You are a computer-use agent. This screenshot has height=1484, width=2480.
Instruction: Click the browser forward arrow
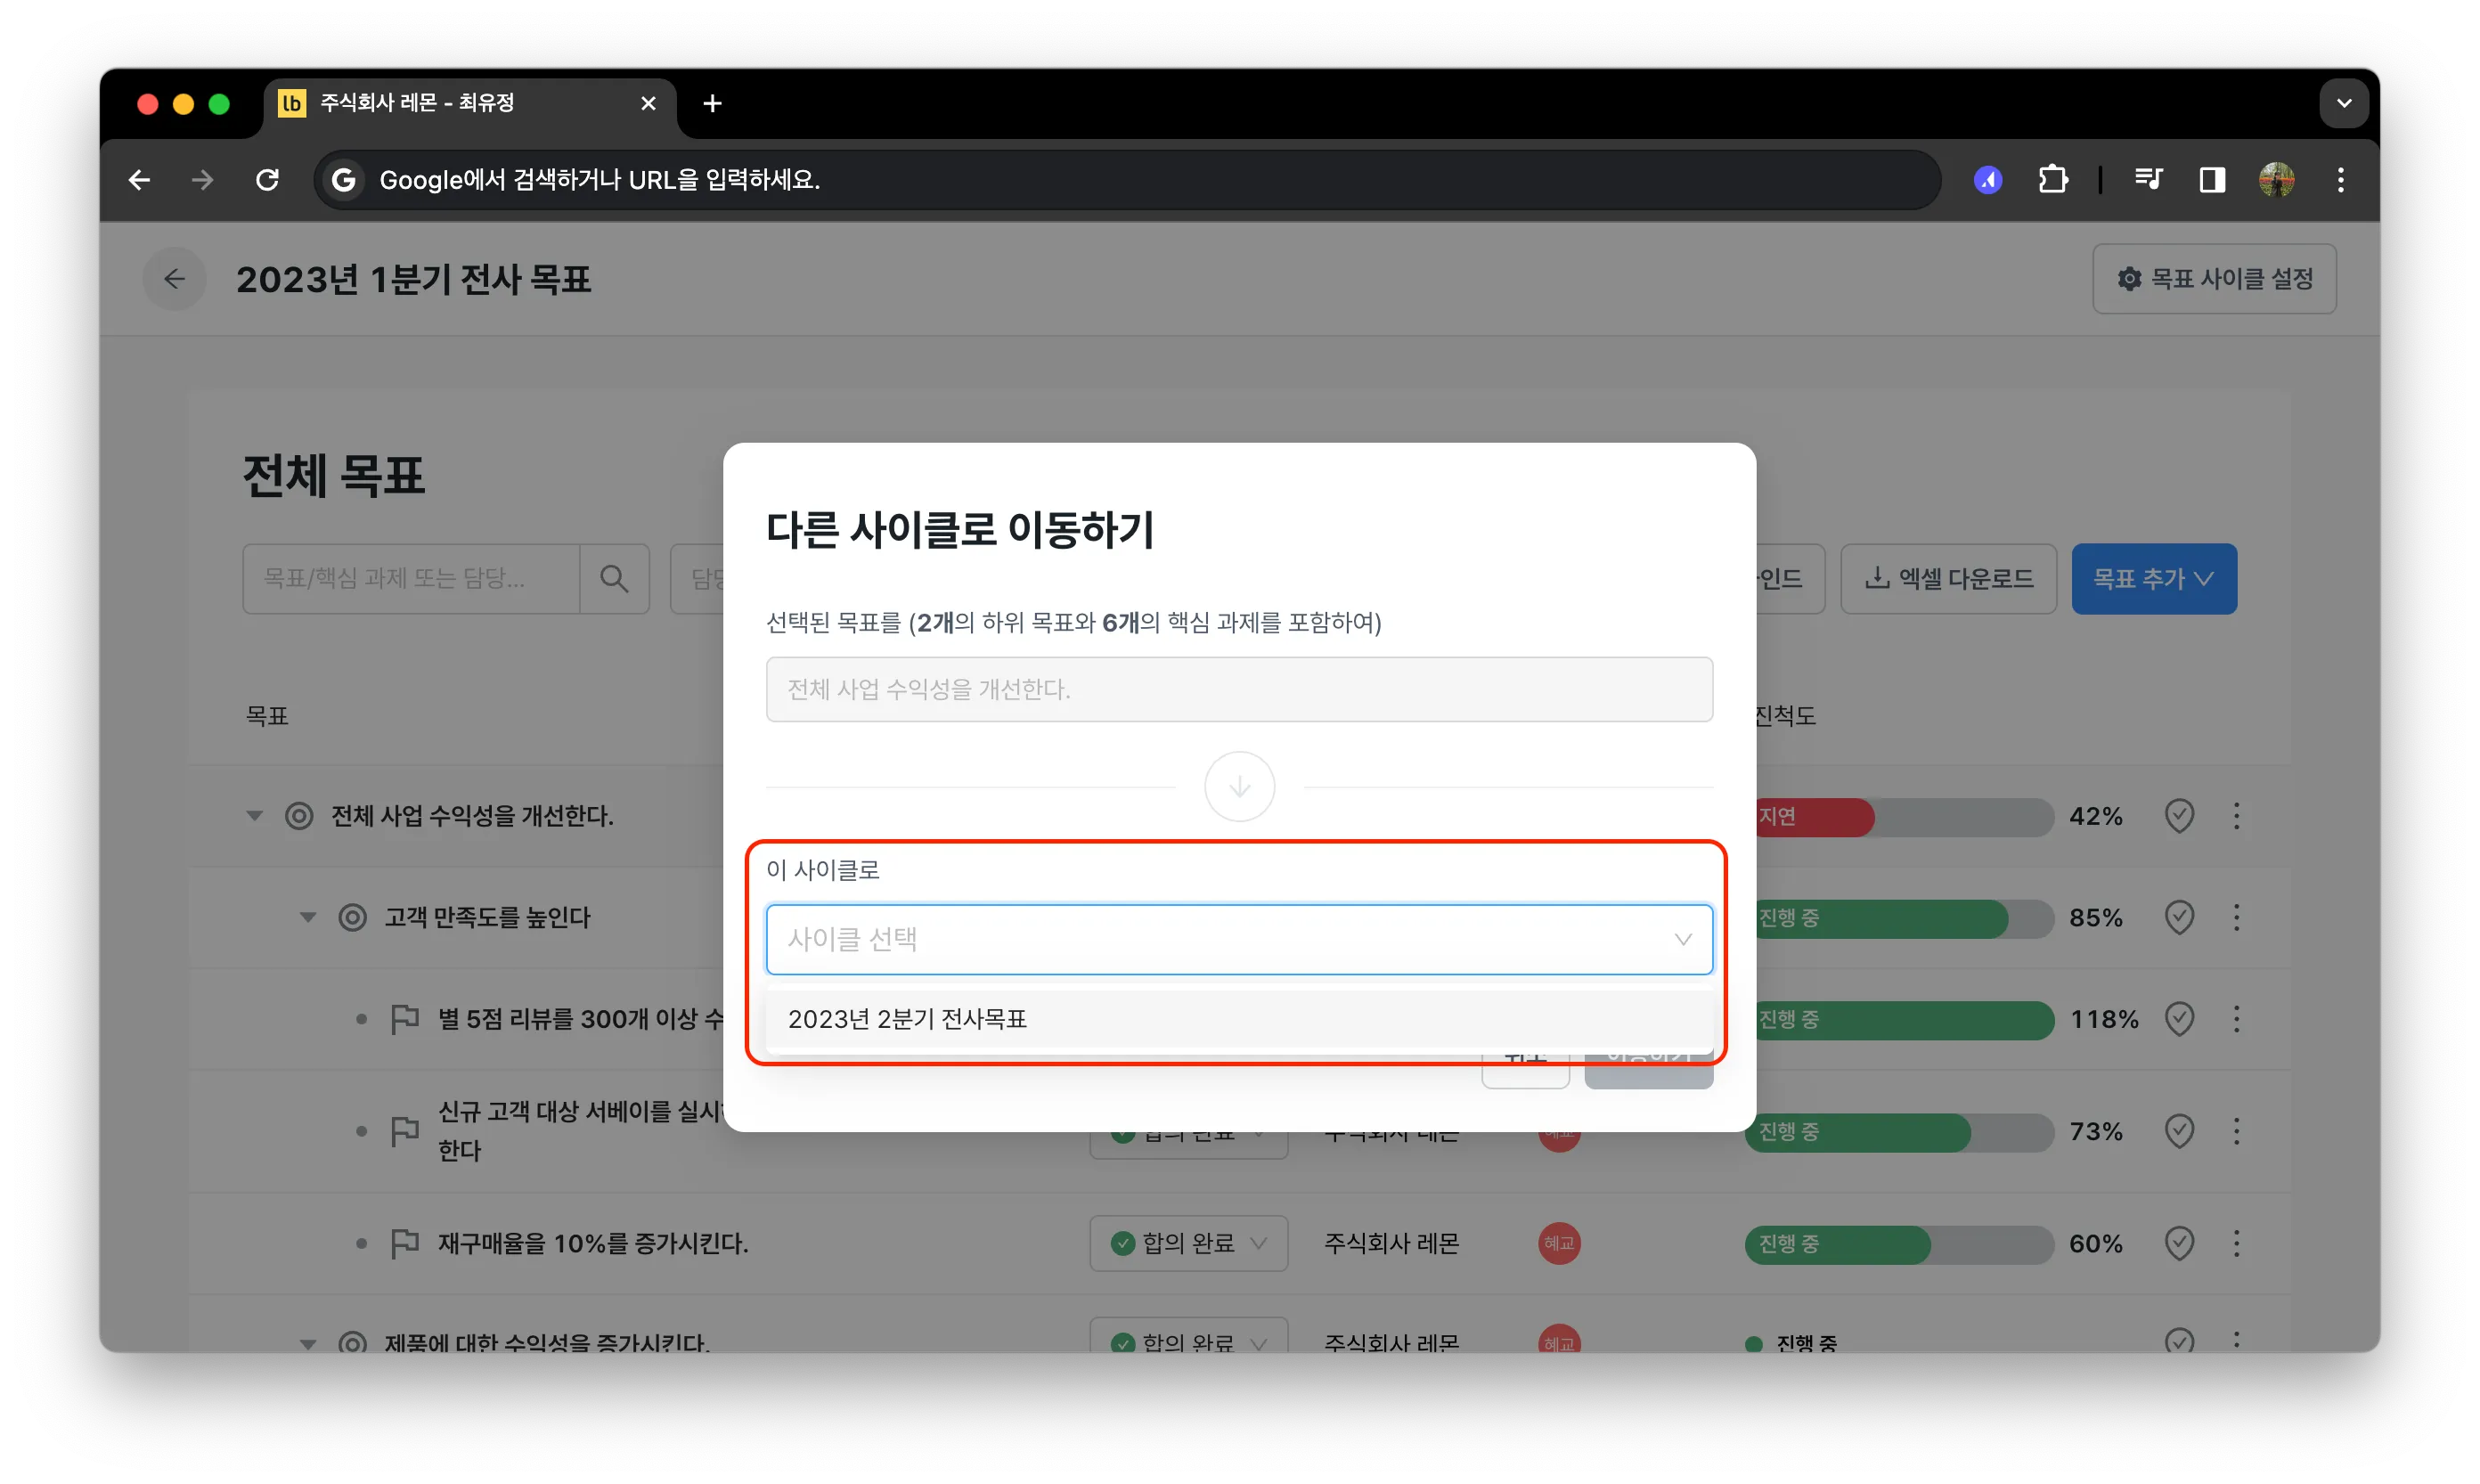[203, 180]
